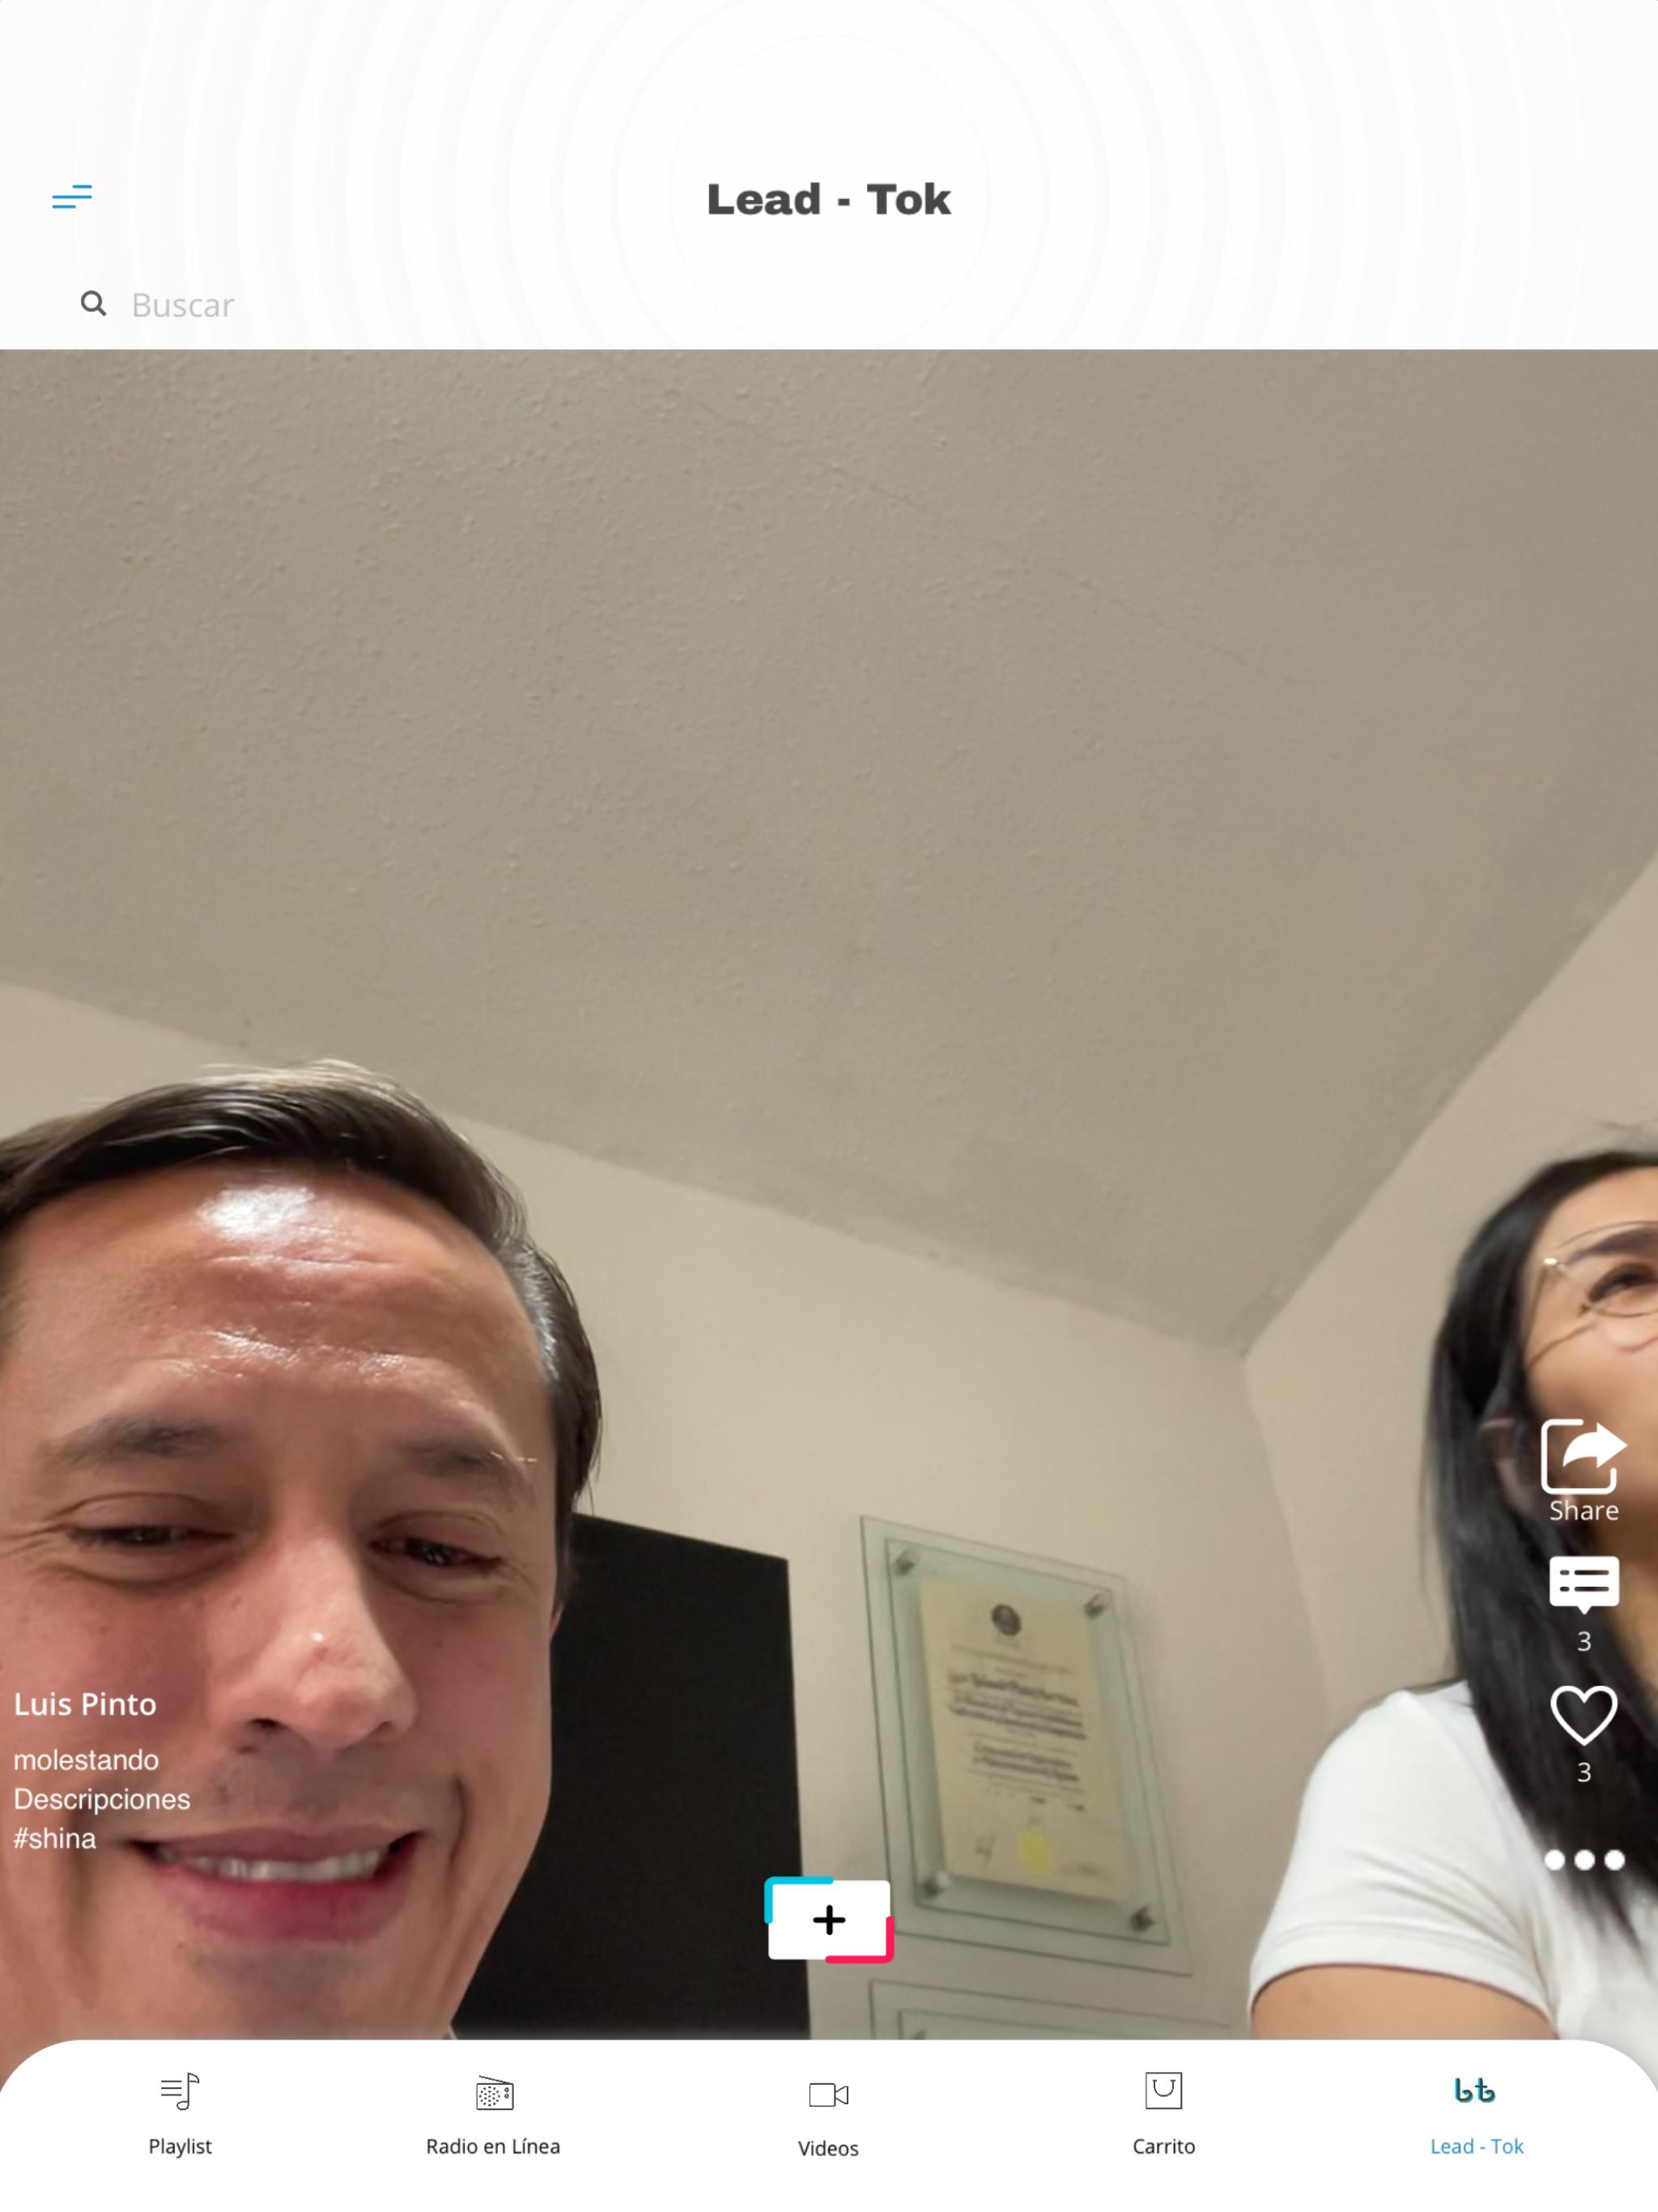Open the three-dots more options
This screenshot has width=1658, height=2212.
coord(1584,1860)
